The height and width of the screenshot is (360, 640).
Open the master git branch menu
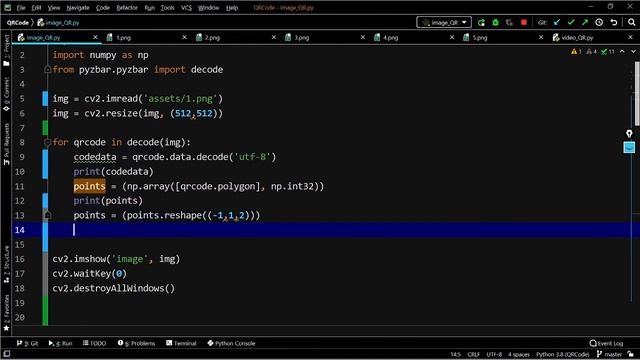609,354
